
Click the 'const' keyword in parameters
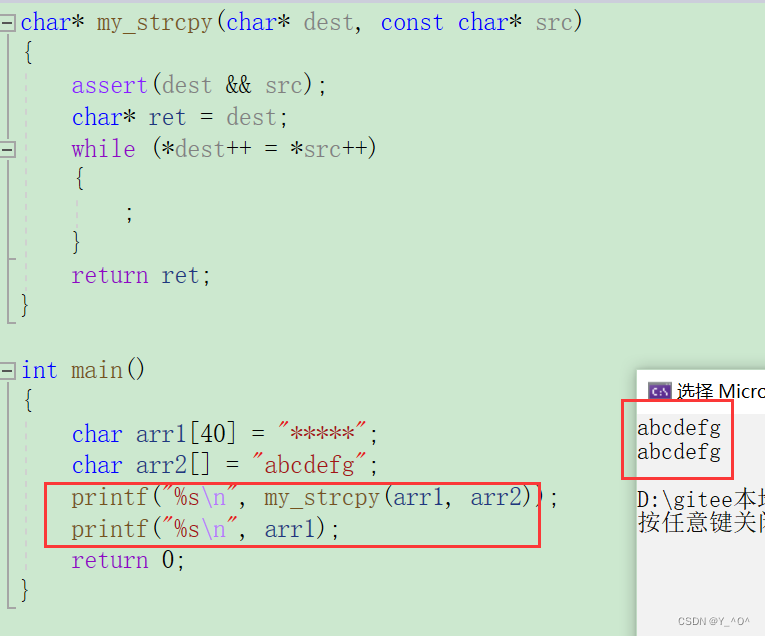(412, 23)
